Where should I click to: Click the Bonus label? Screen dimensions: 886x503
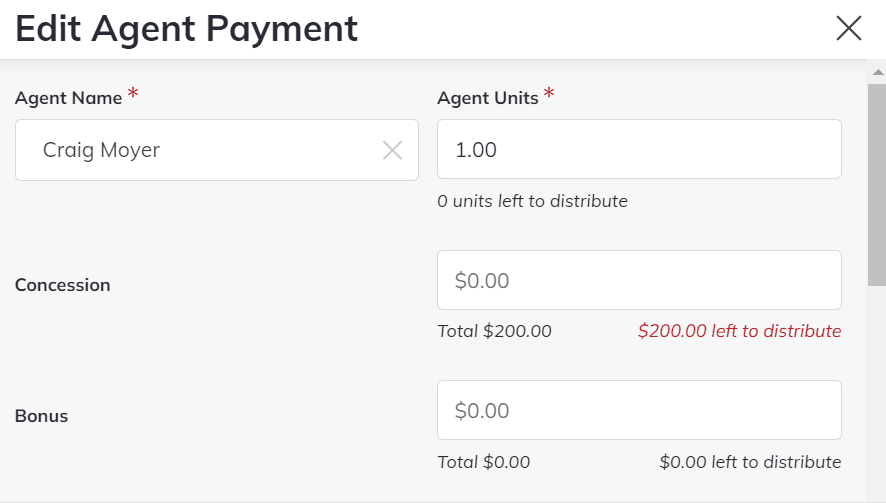(41, 416)
